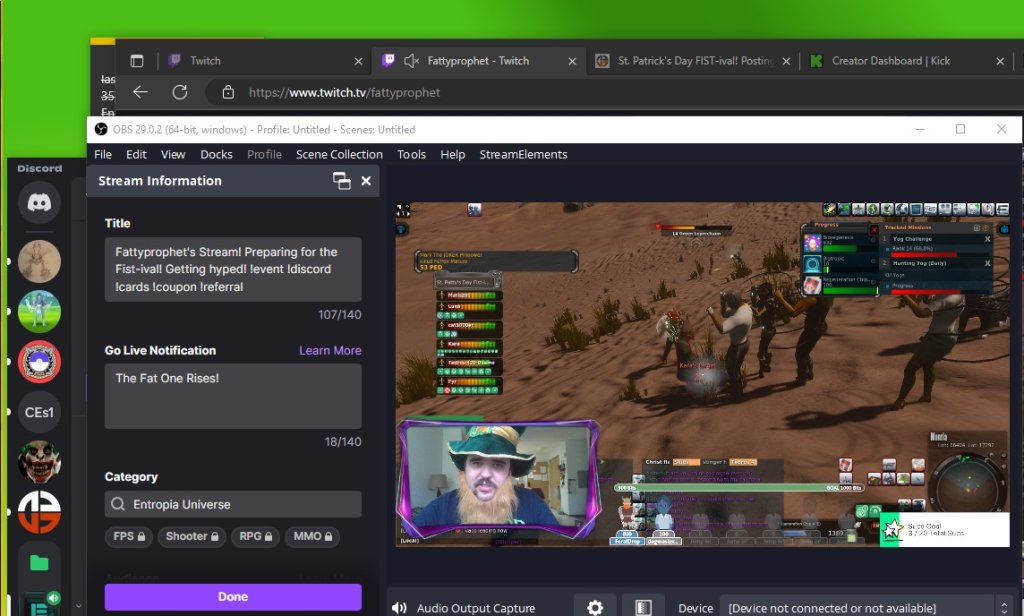Click the Device dropdown stepper arrows
The height and width of the screenshot is (616, 1024).
pos(1004,608)
